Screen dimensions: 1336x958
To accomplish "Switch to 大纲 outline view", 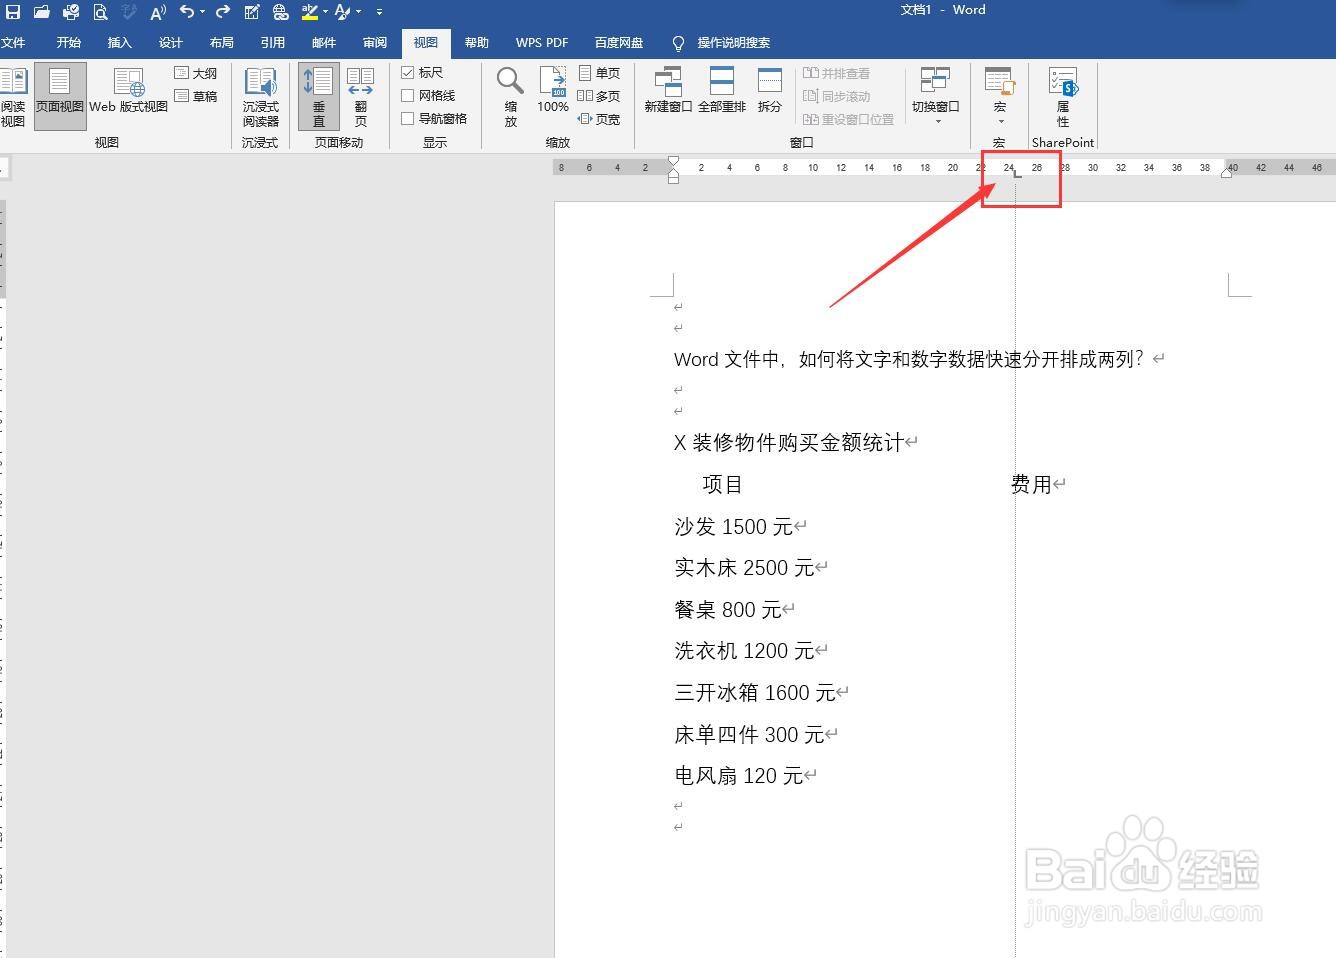I will [x=196, y=72].
